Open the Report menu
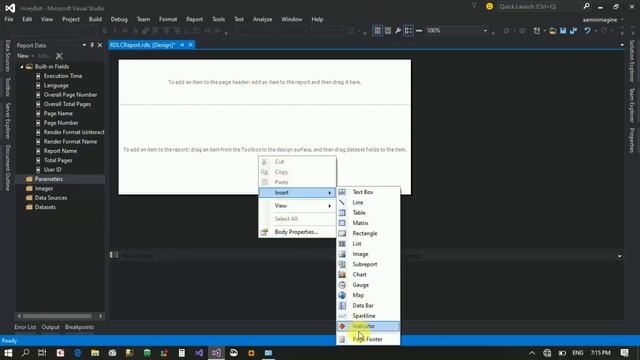 [x=194, y=19]
